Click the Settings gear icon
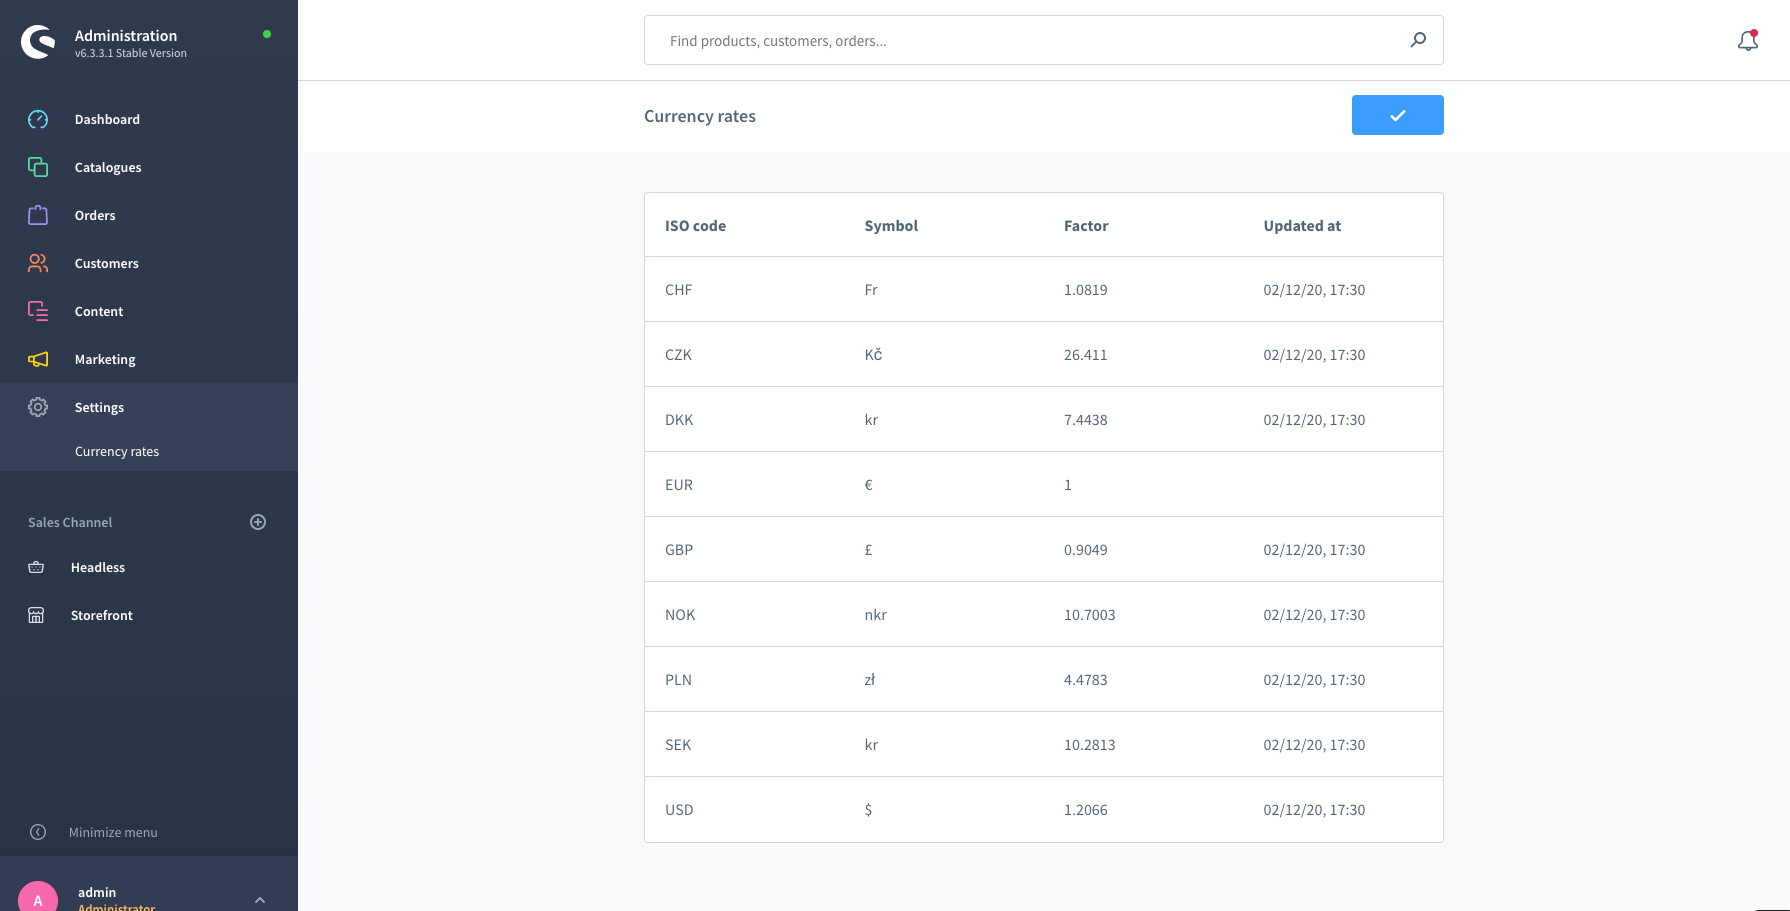Viewport: 1790px width, 911px height. coord(38,407)
